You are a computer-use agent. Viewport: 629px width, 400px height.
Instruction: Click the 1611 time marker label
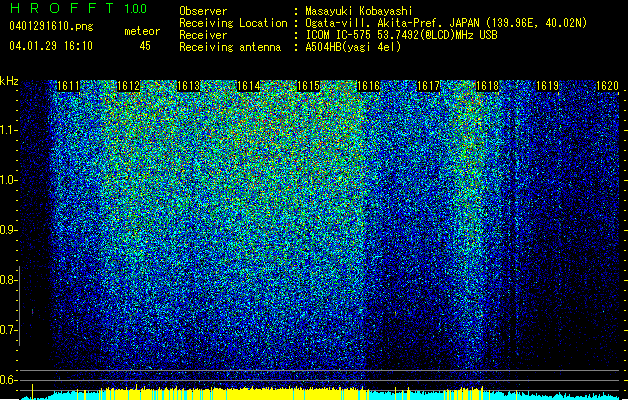coord(69,86)
